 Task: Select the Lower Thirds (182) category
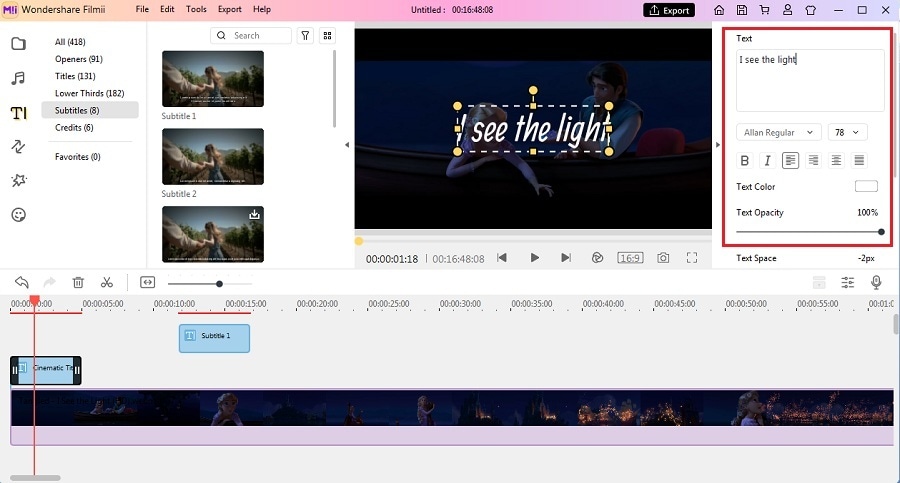(x=90, y=93)
